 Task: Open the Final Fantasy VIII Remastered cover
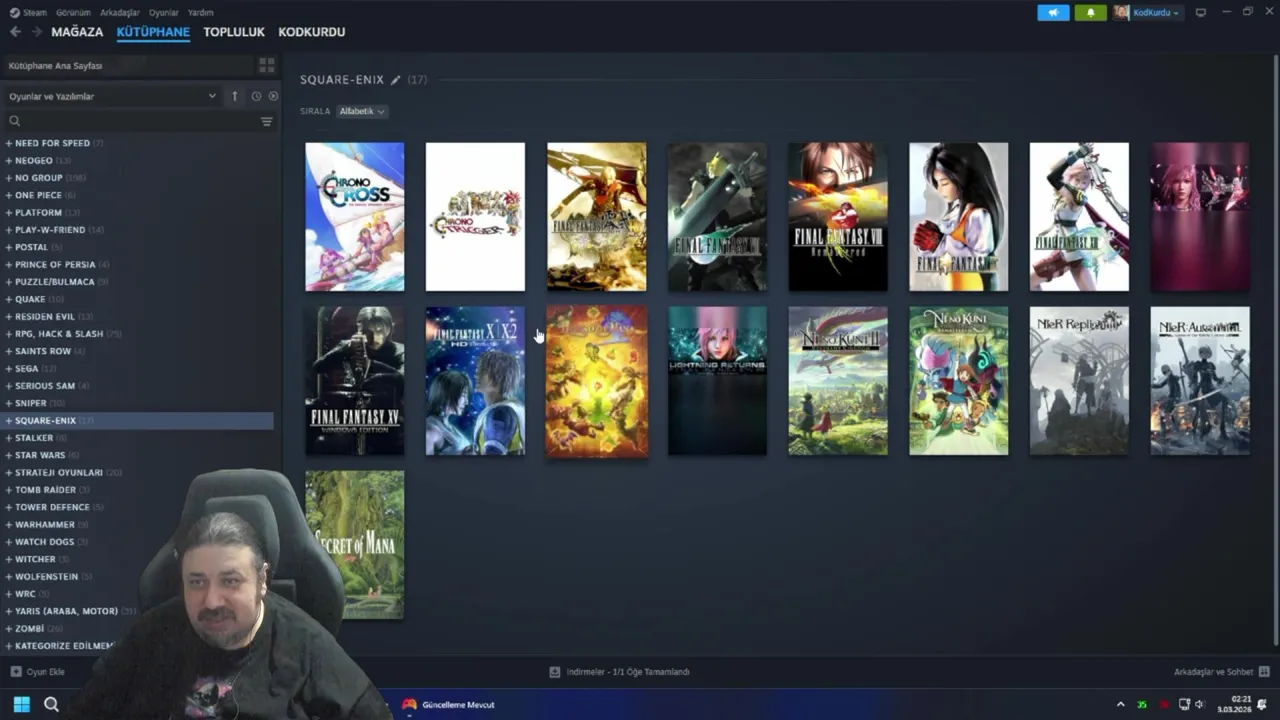[838, 217]
